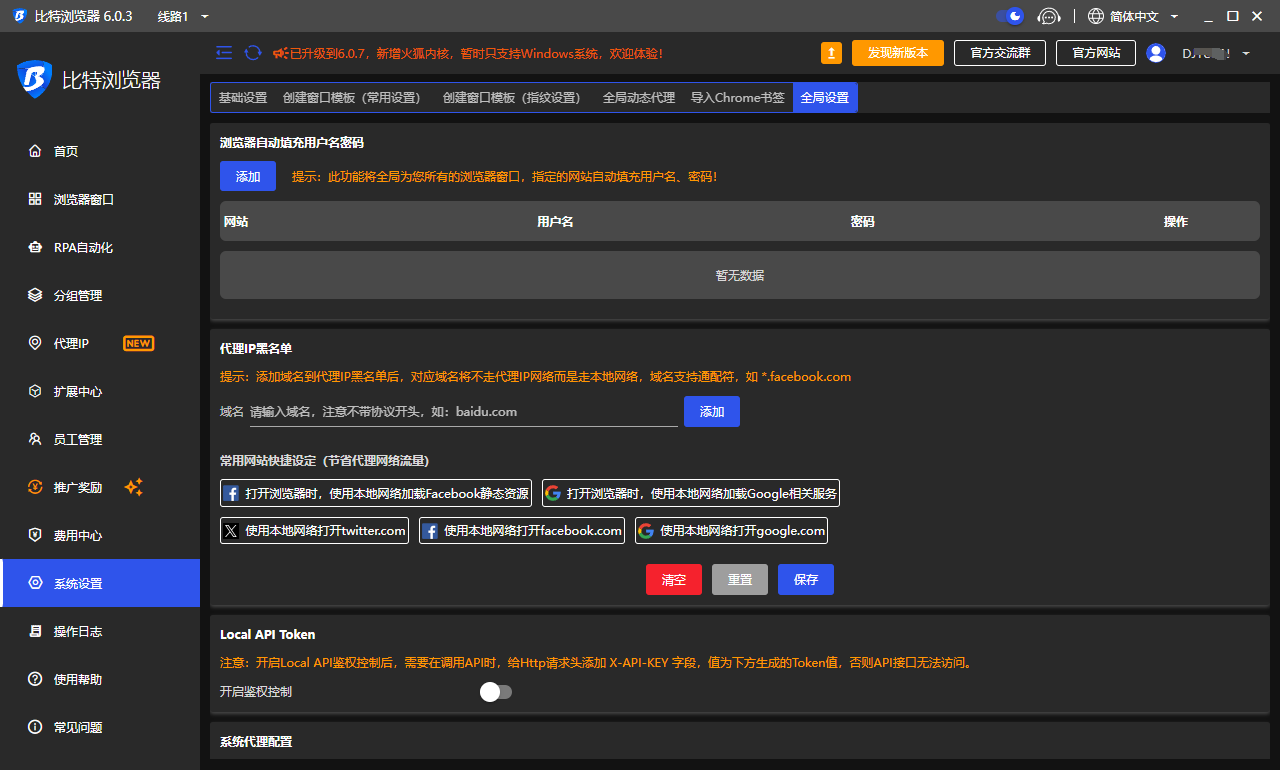Open 代理IP location pin icon

35,343
